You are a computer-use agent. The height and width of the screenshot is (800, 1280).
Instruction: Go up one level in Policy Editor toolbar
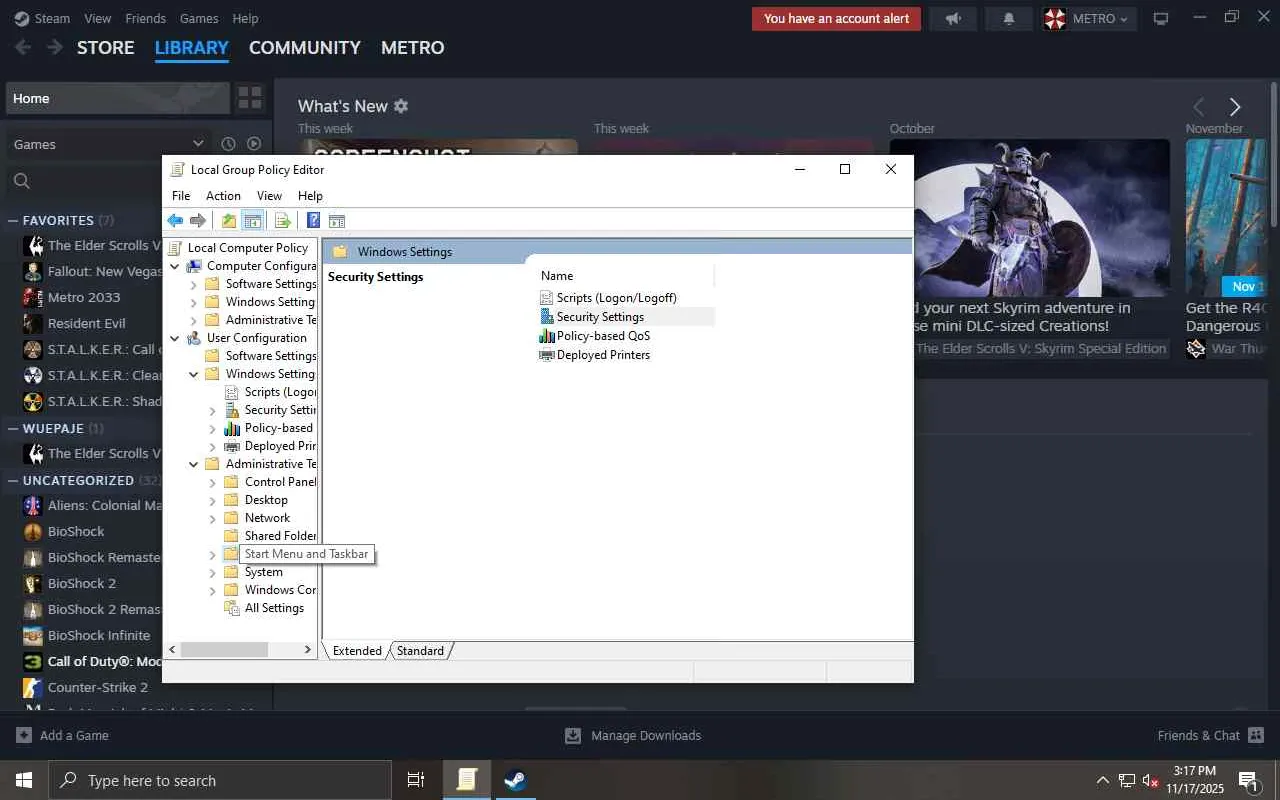pyautogui.click(x=229, y=221)
